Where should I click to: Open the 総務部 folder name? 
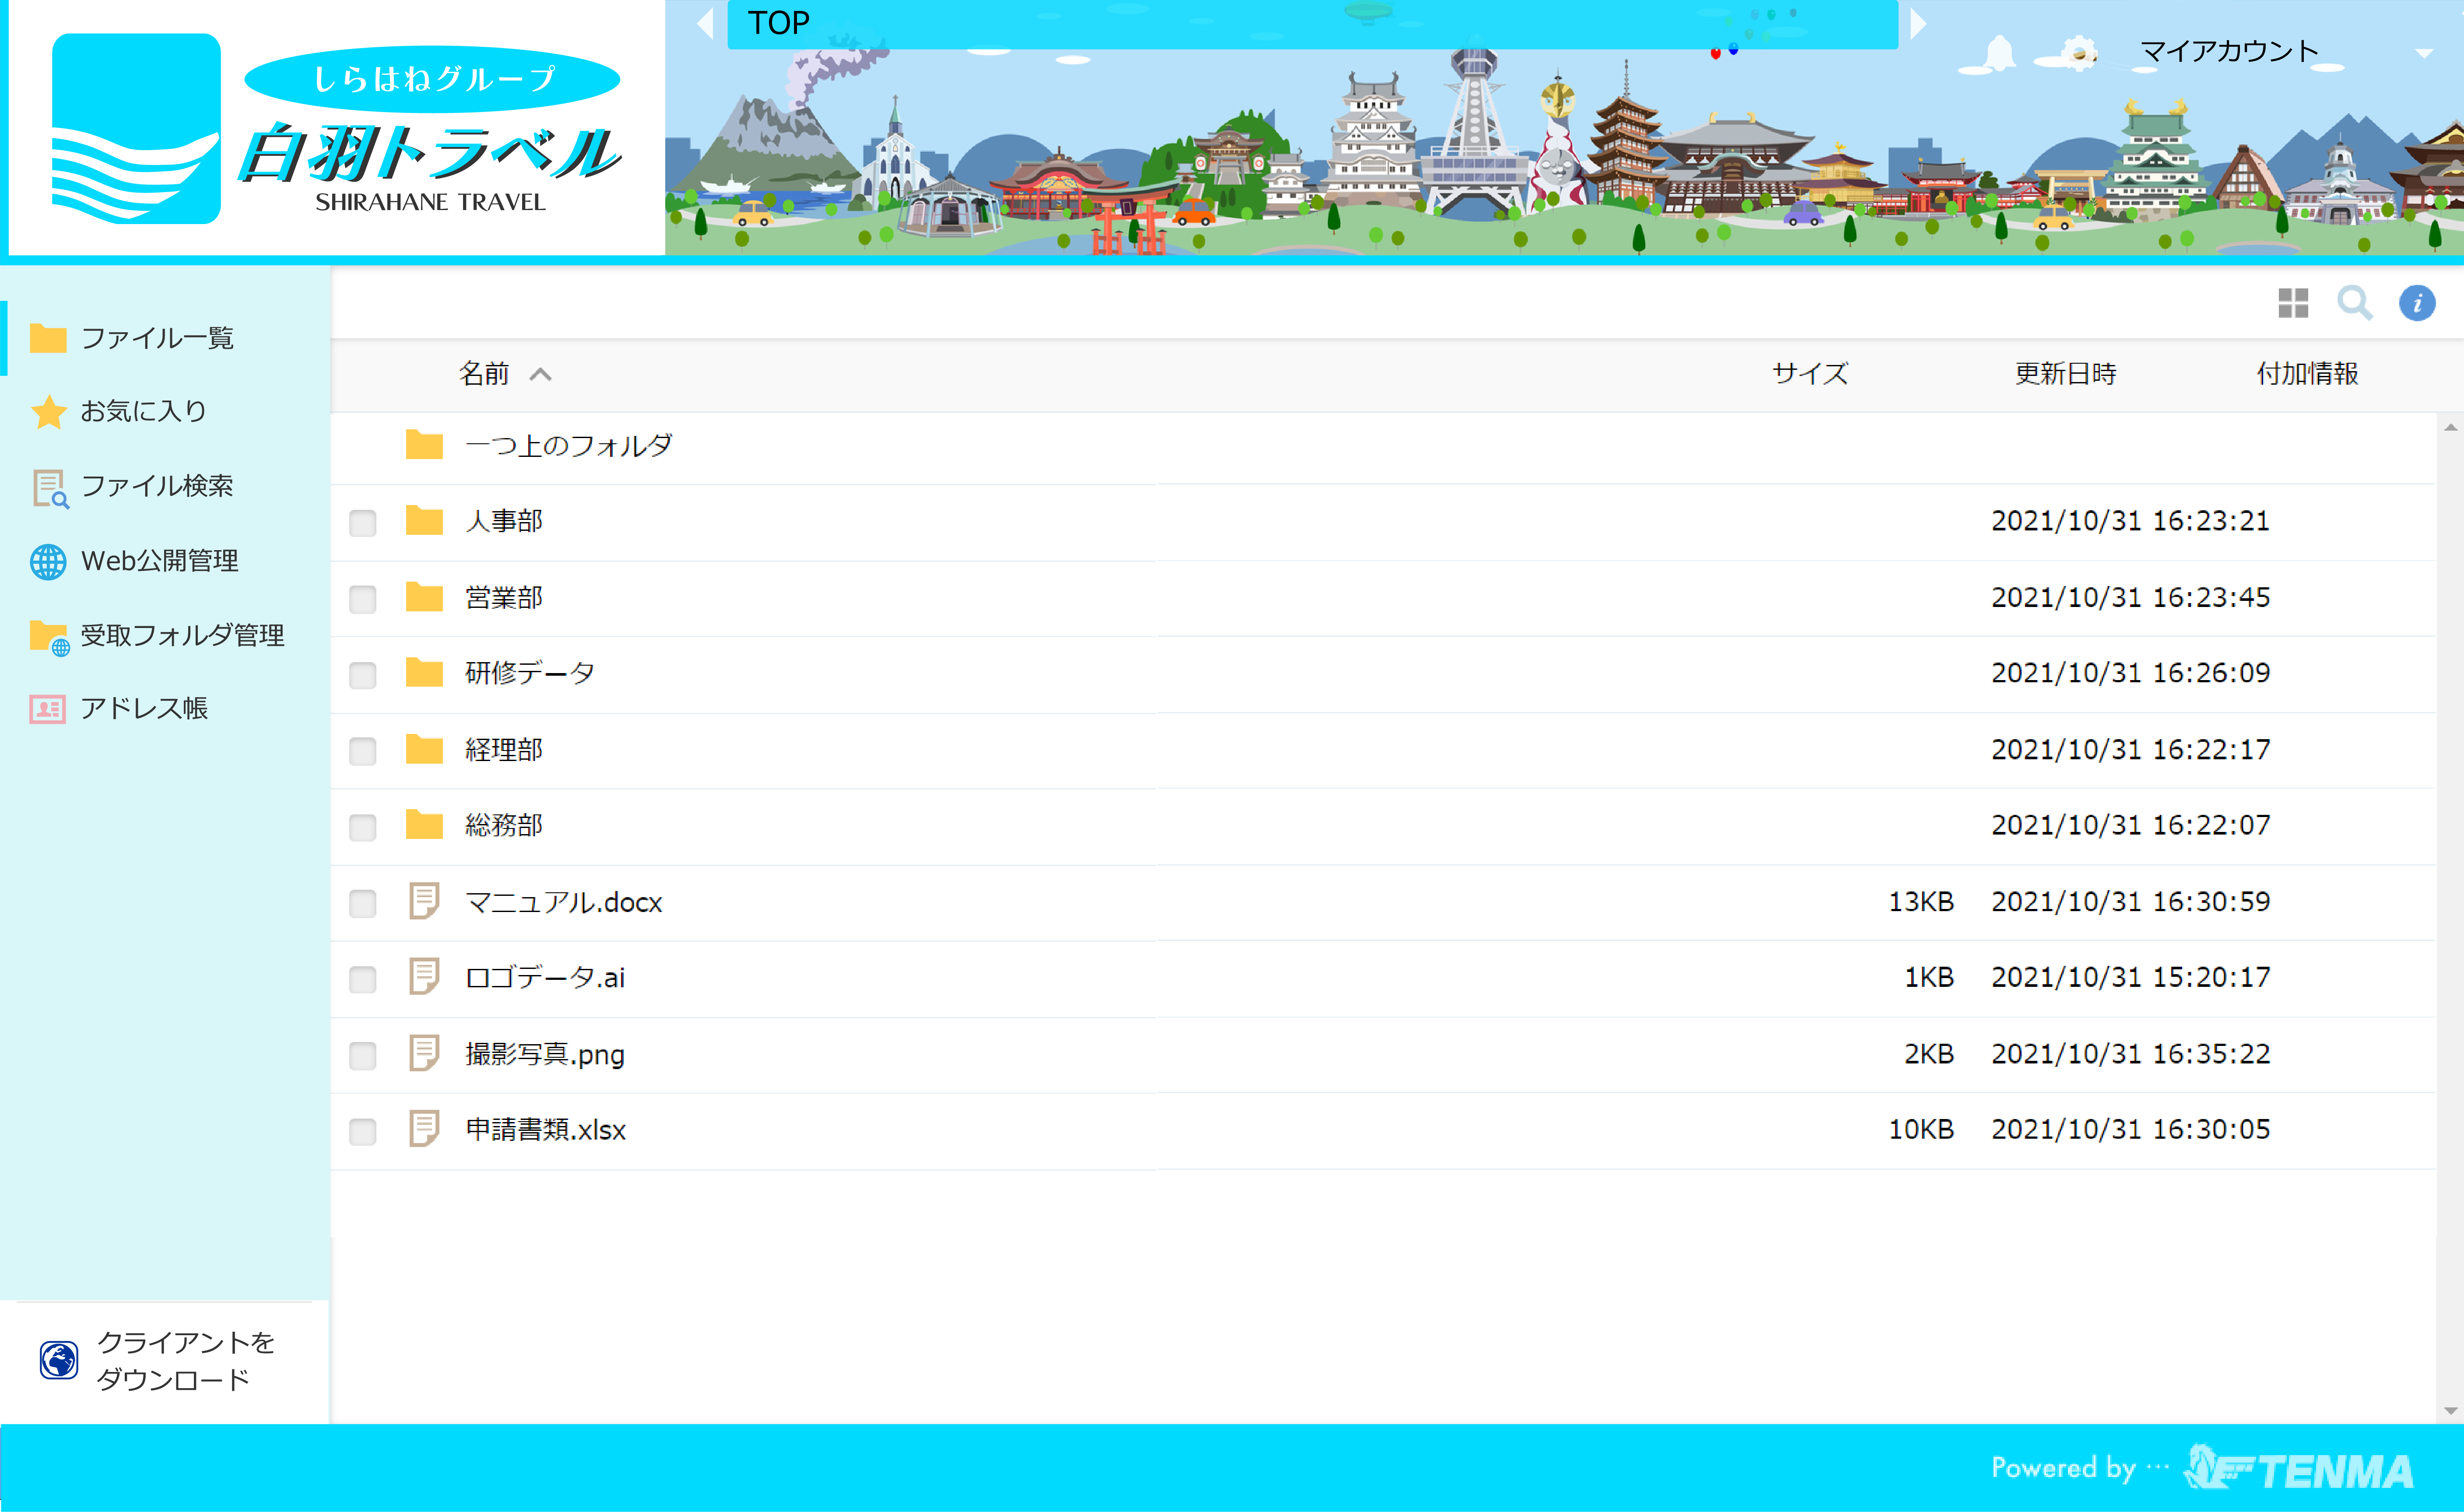(504, 825)
